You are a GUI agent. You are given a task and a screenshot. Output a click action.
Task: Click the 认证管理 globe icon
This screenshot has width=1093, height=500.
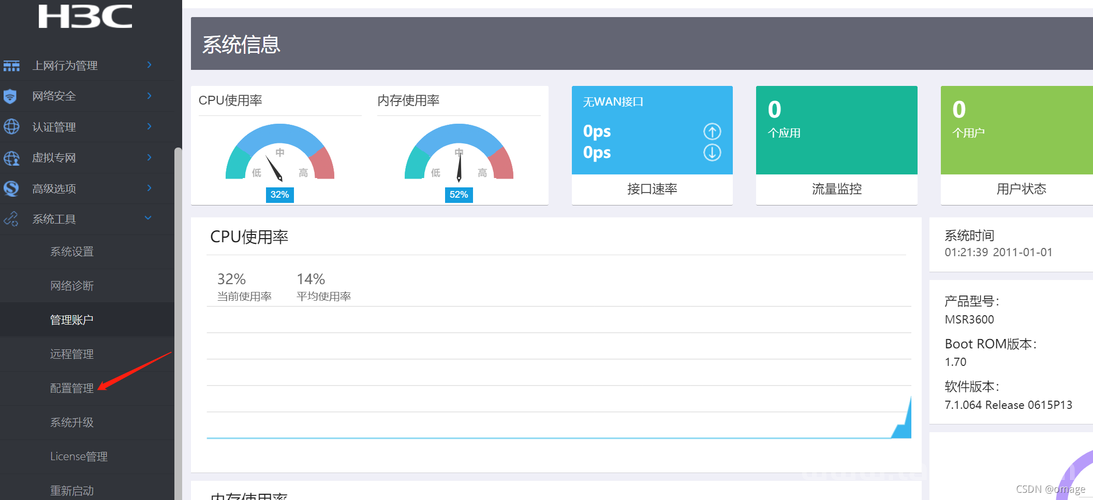[x=11, y=127]
